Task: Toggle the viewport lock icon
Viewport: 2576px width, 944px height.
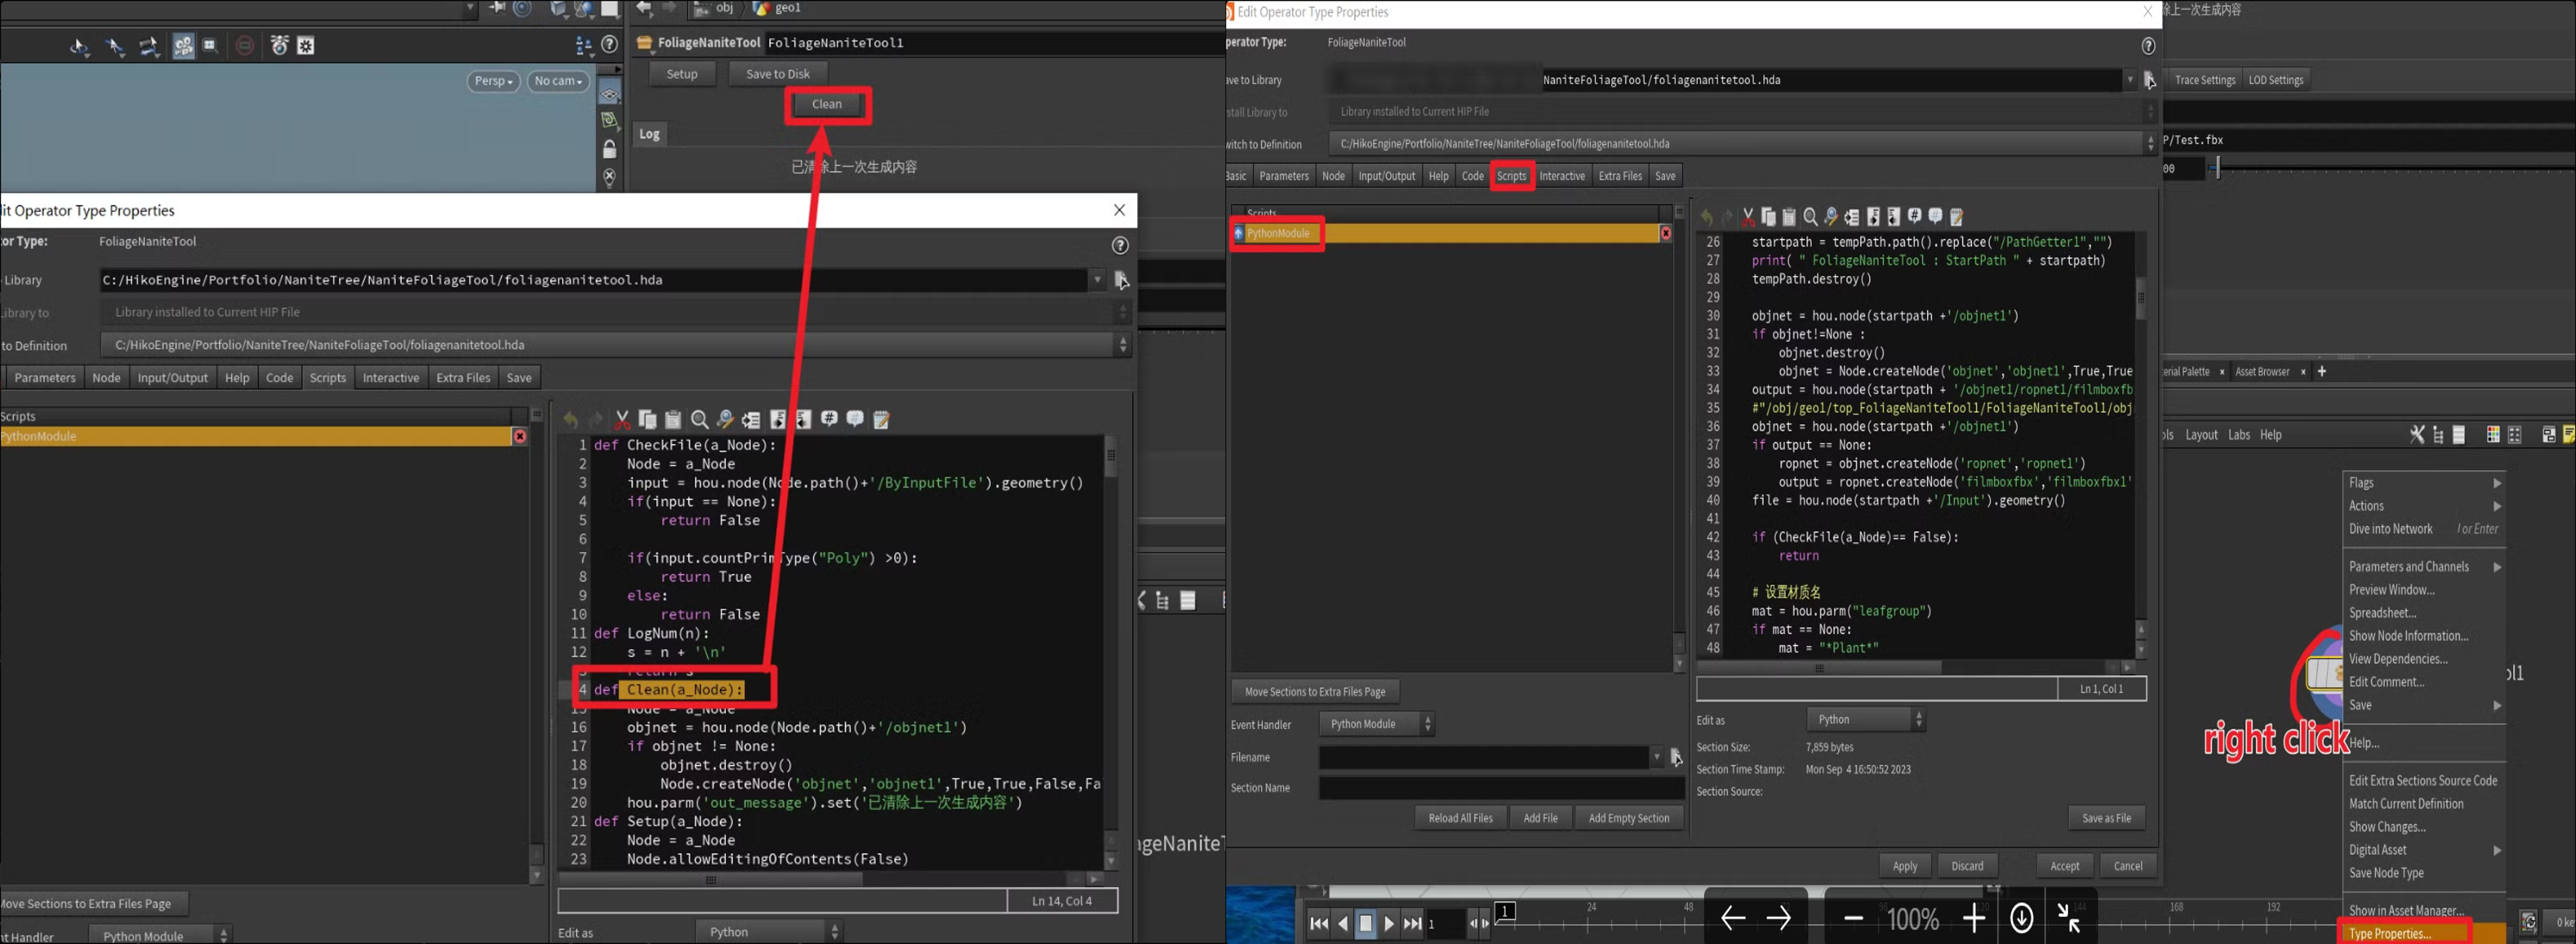Action: click(609, 150)
